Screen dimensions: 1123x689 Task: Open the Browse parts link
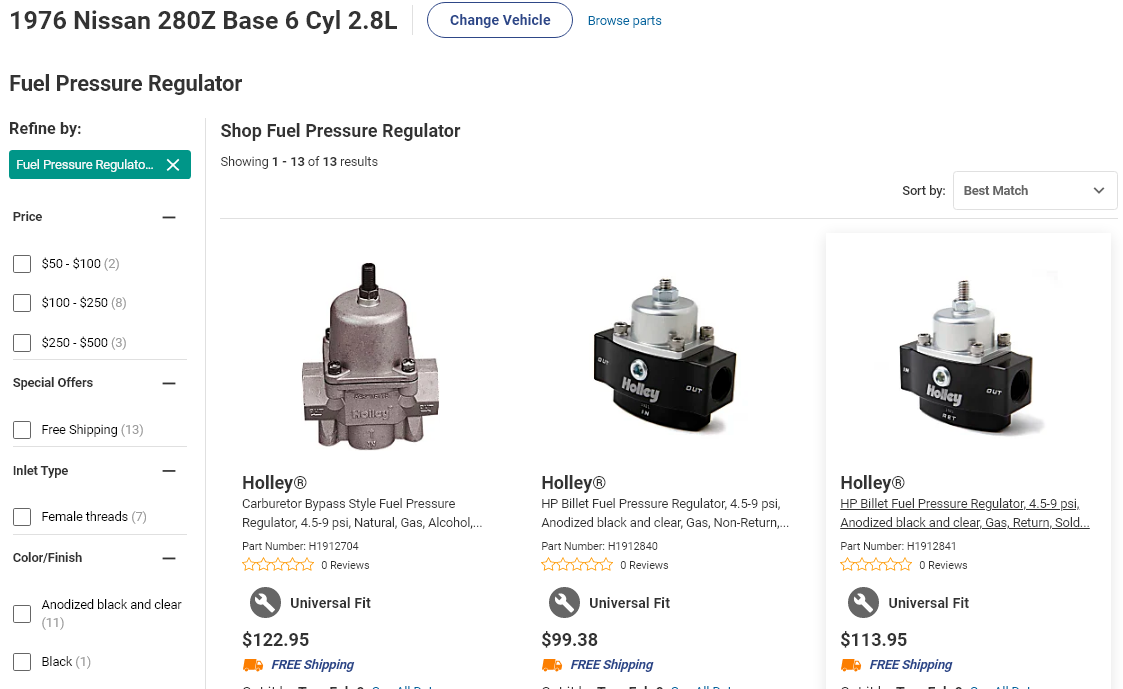tap(625, 21)
